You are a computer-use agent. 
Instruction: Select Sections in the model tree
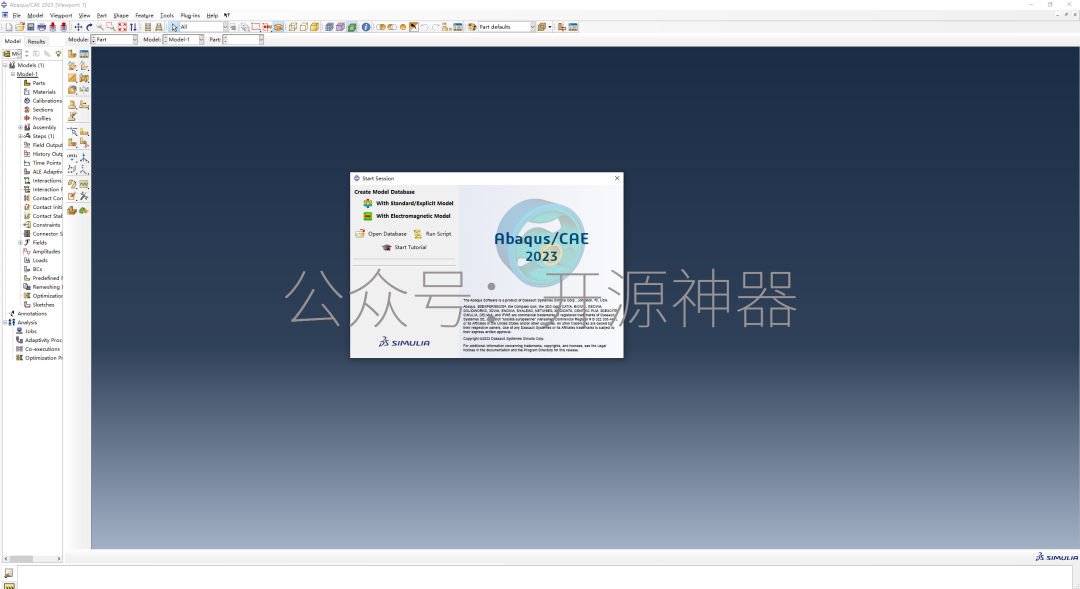pos(43,110)
